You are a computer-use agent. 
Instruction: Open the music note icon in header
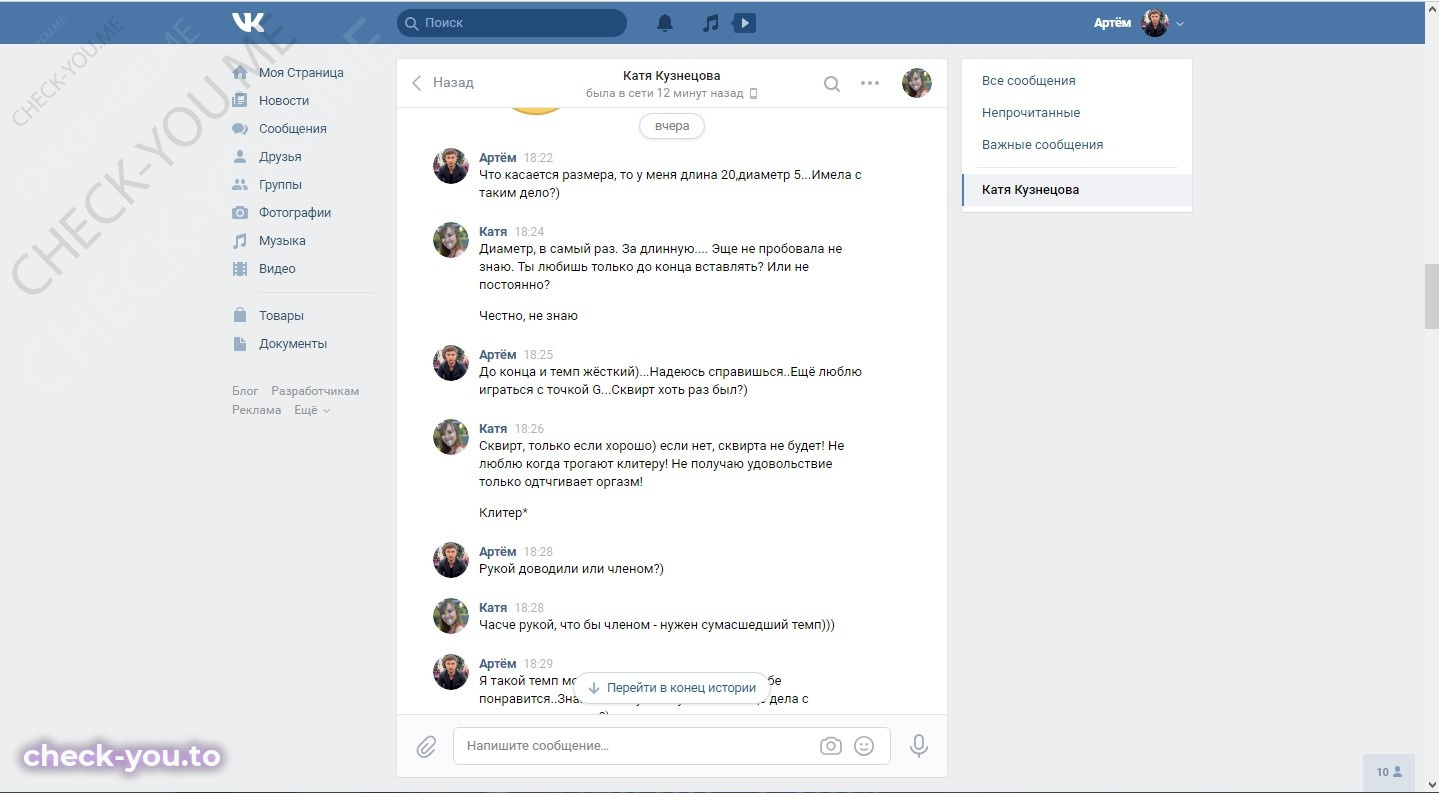(x=710, y=23)
